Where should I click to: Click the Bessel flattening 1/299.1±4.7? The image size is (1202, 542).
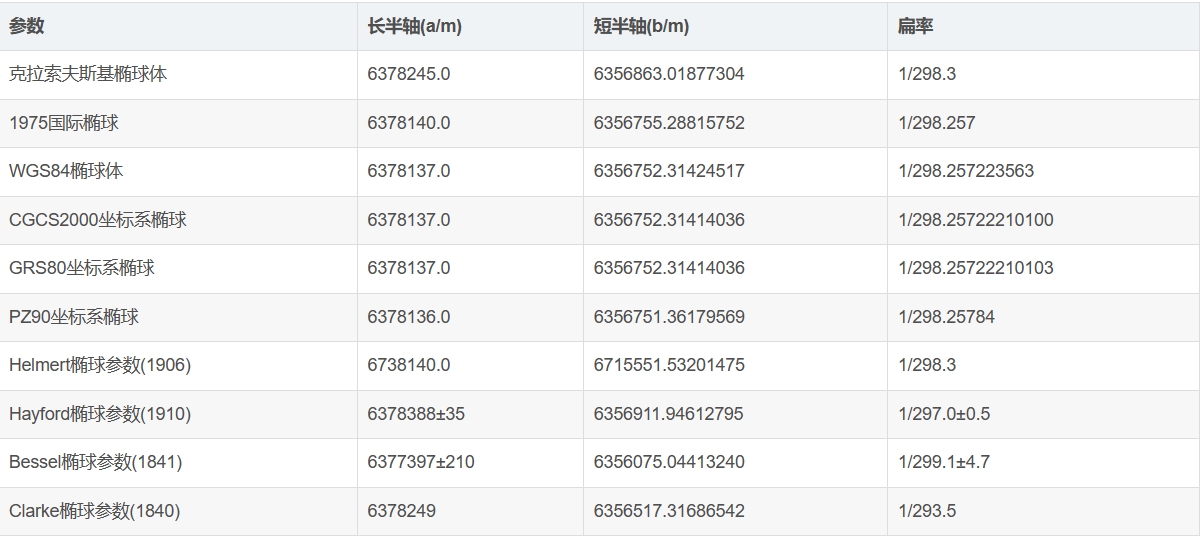[x=944, y=462]
